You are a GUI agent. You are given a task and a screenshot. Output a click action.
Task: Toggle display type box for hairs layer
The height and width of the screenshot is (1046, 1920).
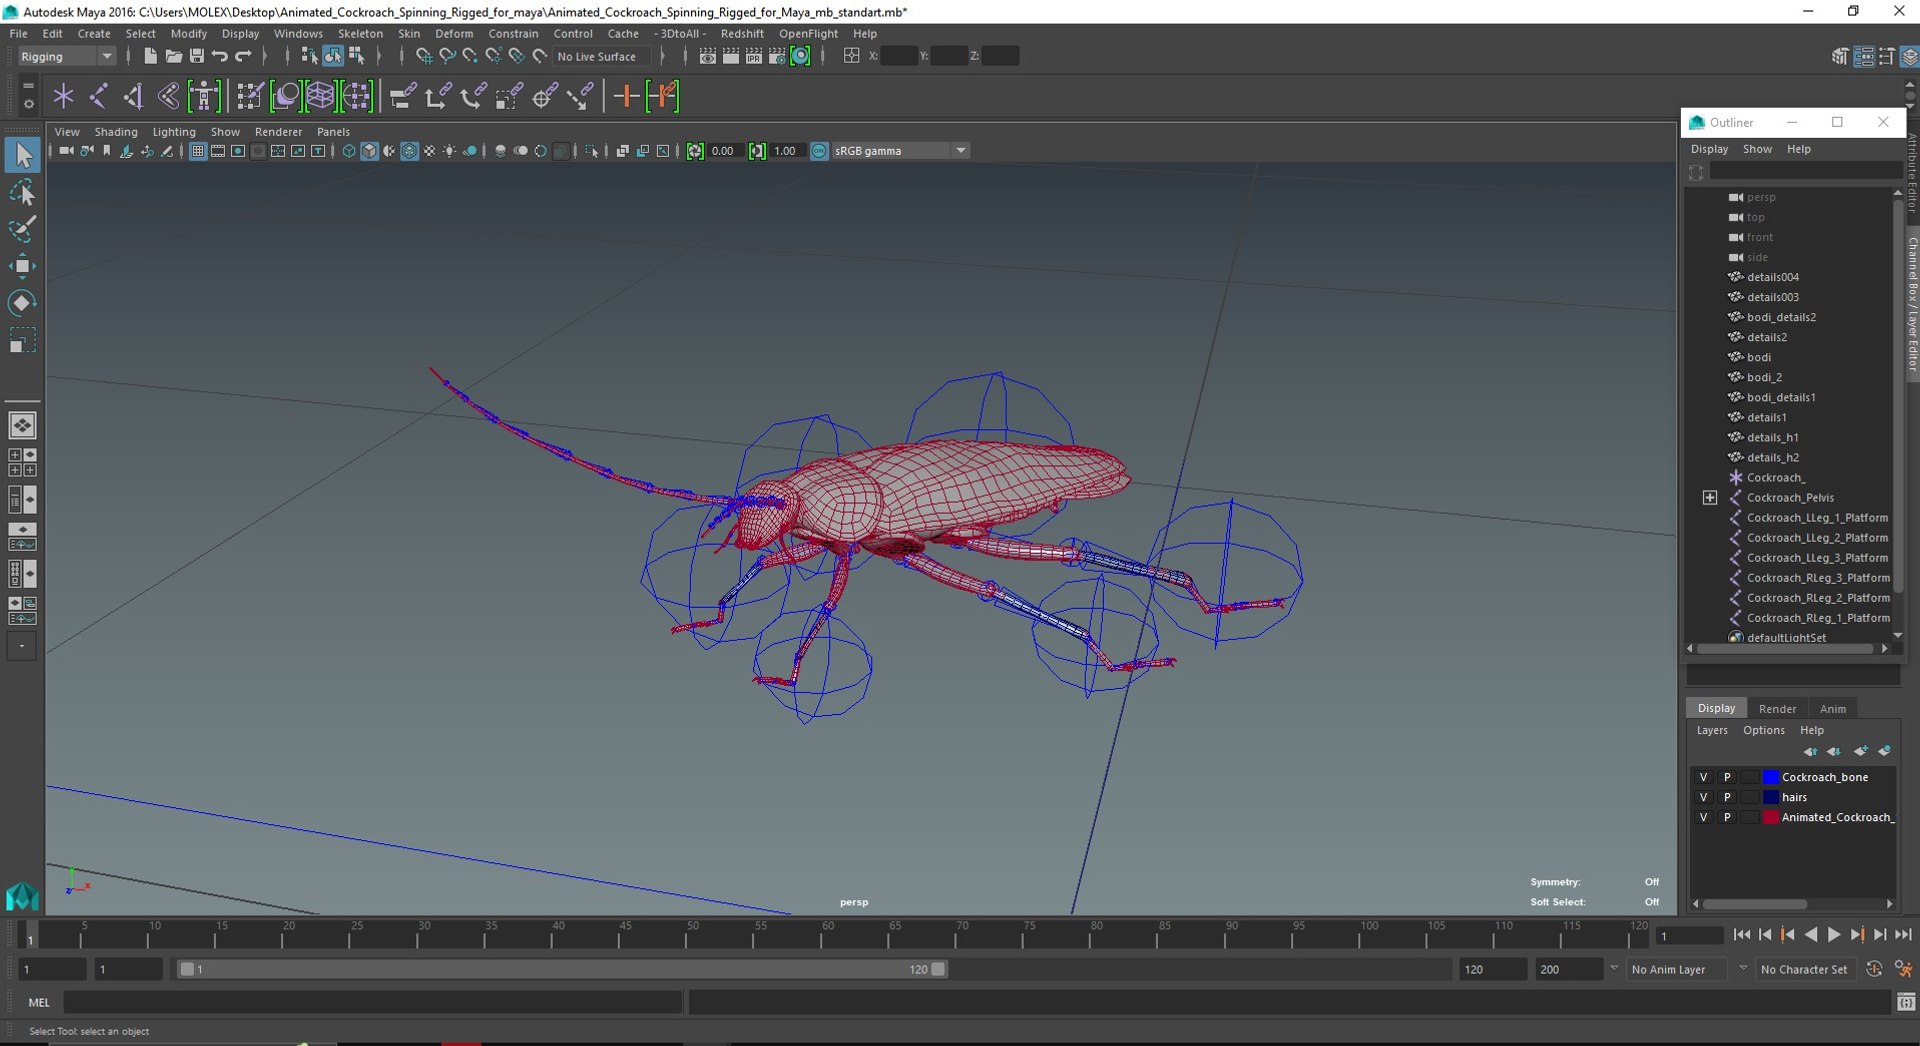1749,797
